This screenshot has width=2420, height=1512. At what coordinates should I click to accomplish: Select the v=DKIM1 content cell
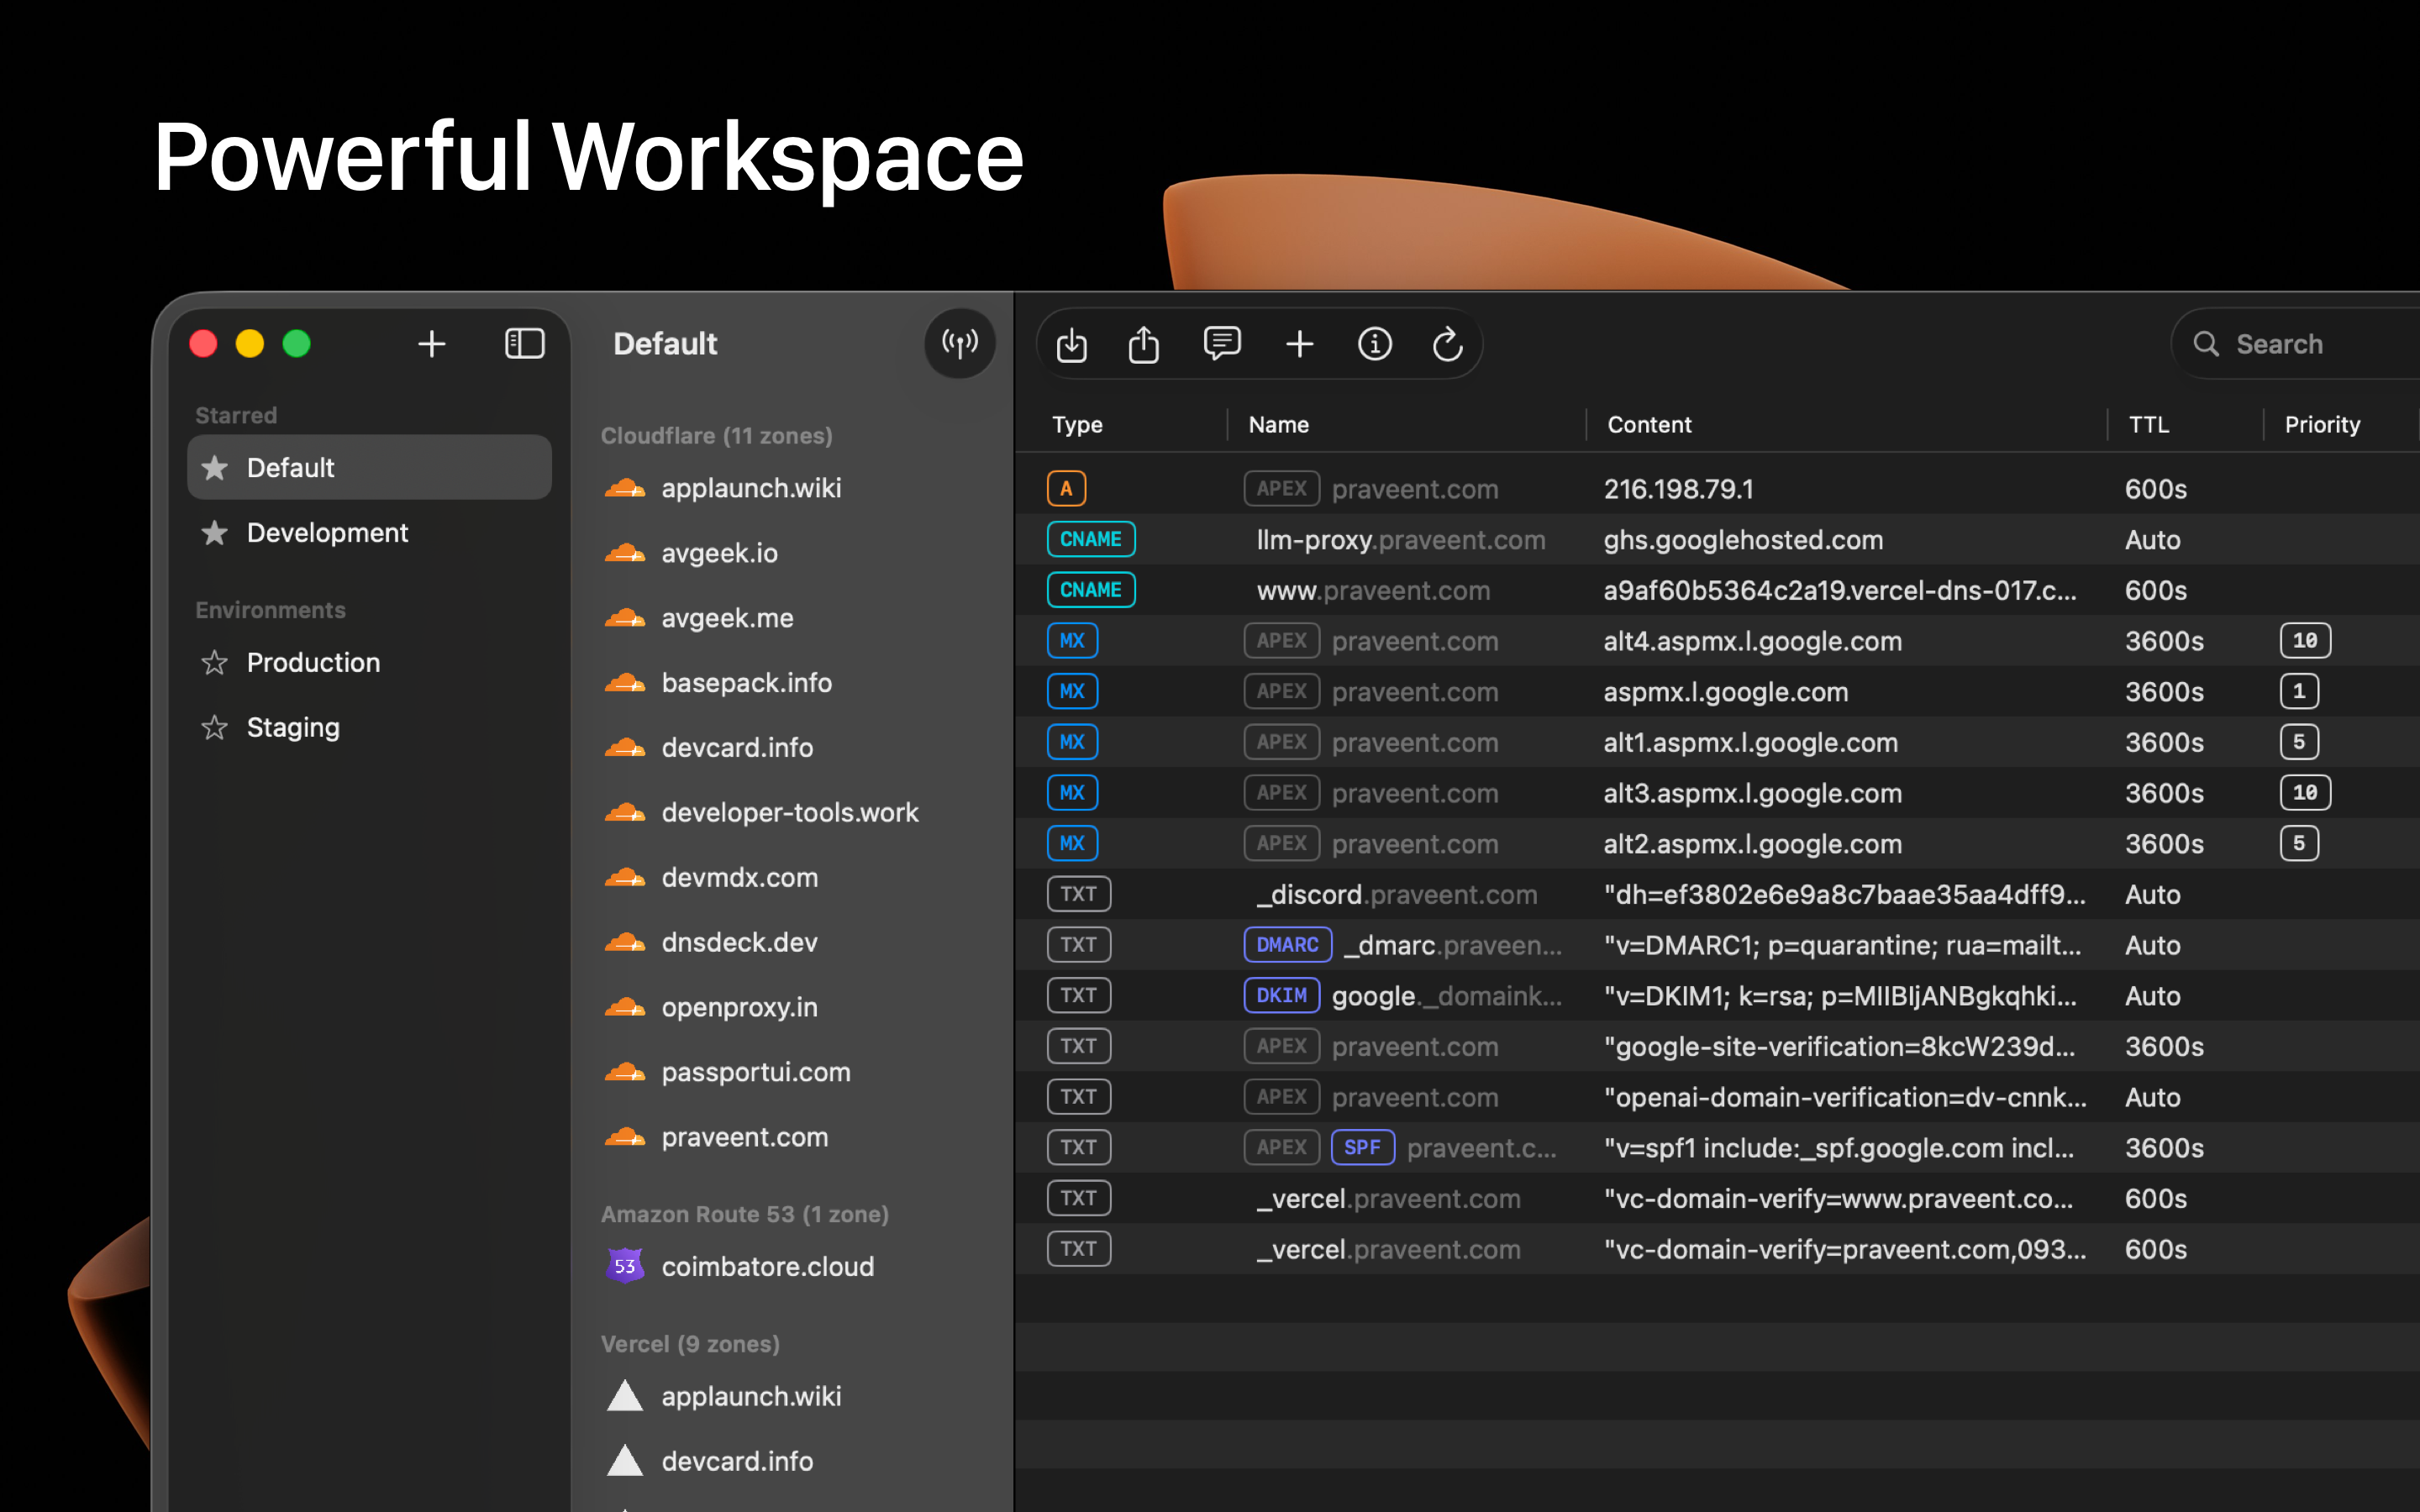point(1840,996)
